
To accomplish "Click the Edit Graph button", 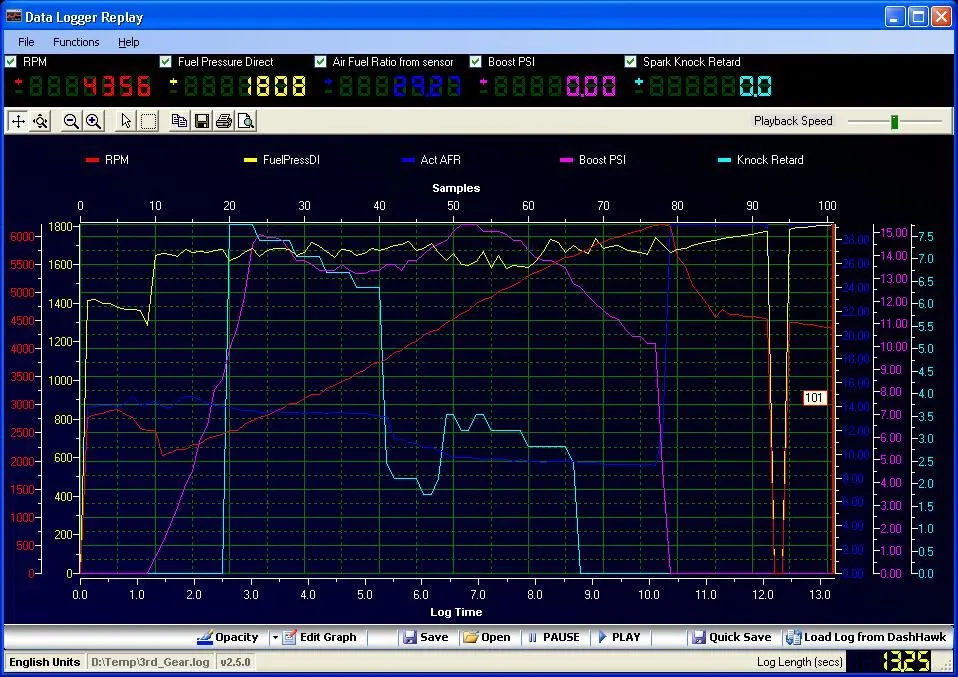I will click(320, 637).
